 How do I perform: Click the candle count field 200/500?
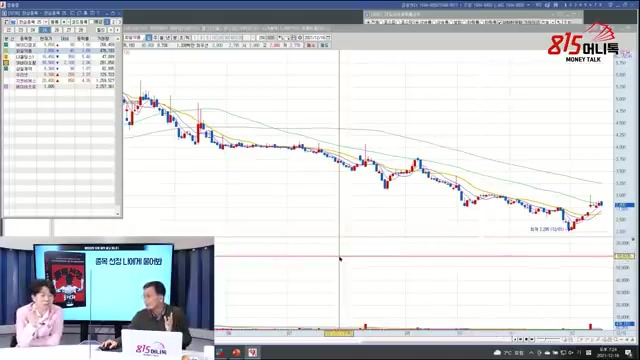point(266,38)
